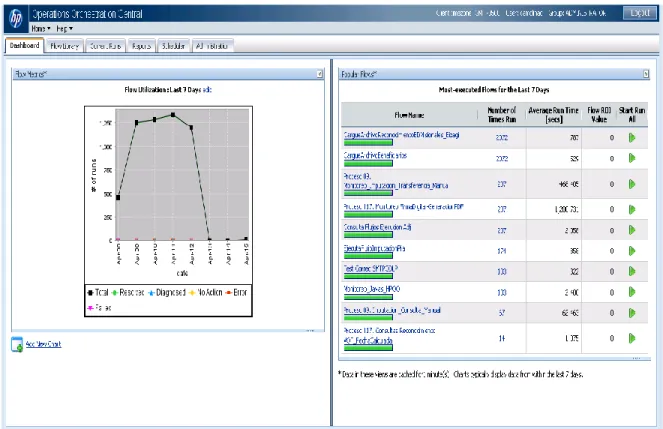Screen dimensions: 663x429
Task: Sort by Number of Times Run column header
Action: tap(501, 115)
